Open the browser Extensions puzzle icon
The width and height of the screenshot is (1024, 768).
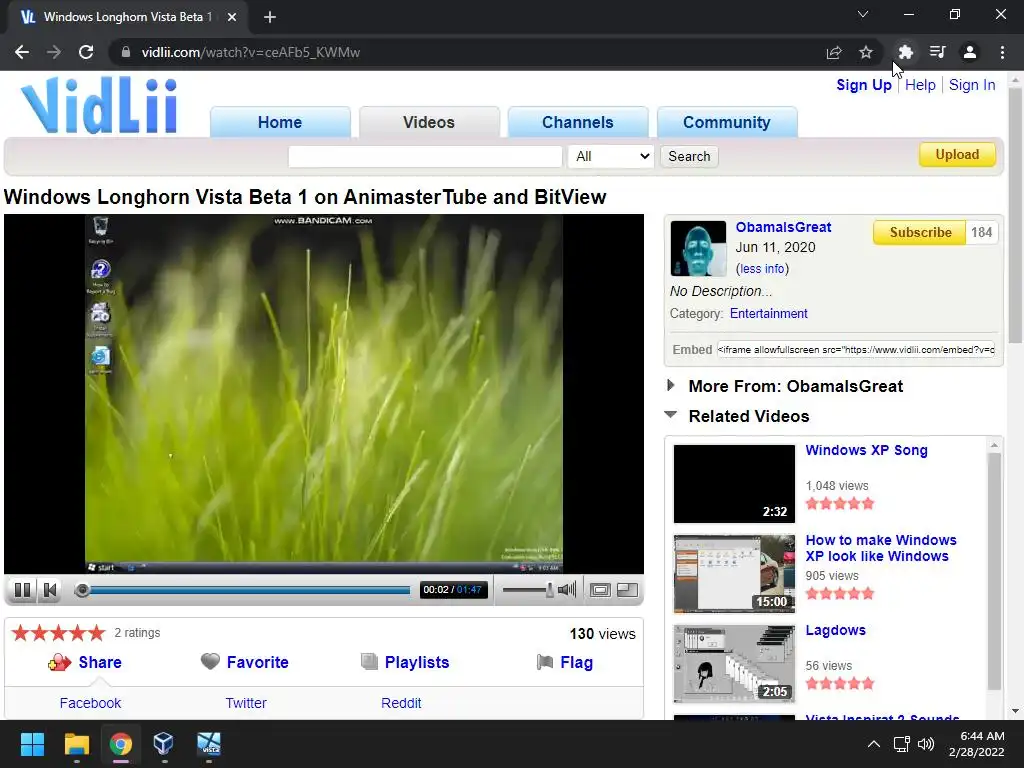(x=905, y=52)
